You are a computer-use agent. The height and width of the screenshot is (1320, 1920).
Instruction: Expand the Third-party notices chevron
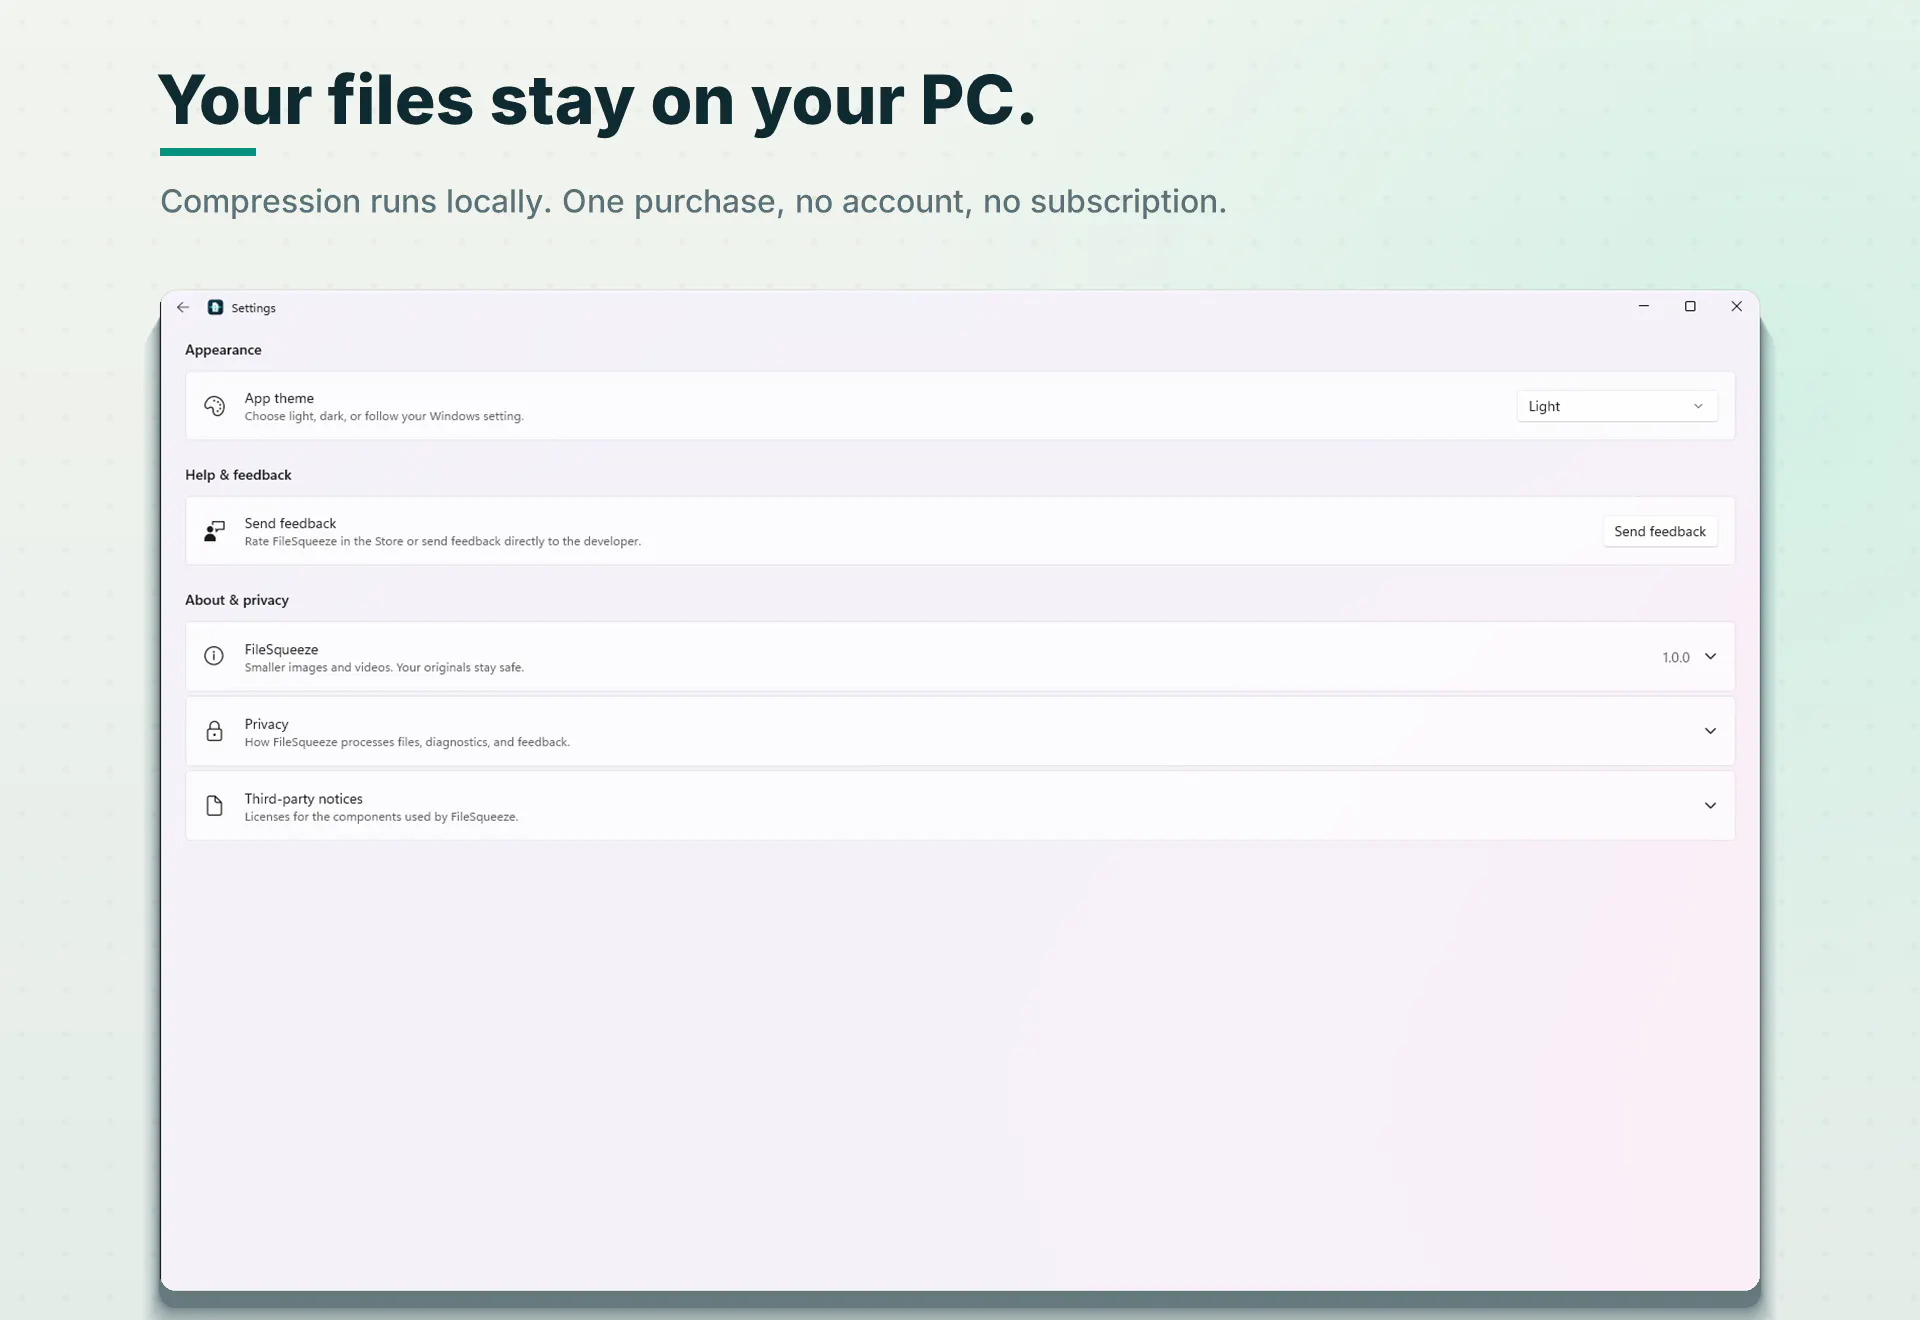(1710, 806)
